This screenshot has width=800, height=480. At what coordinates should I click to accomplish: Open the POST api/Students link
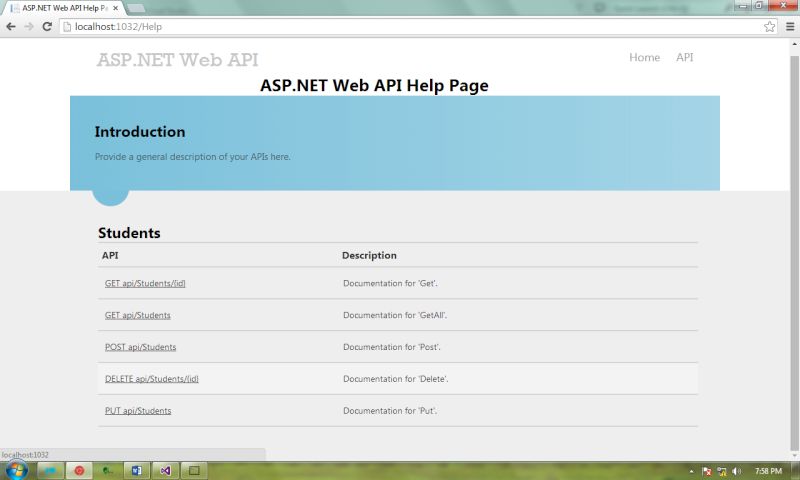coord(140,347)
